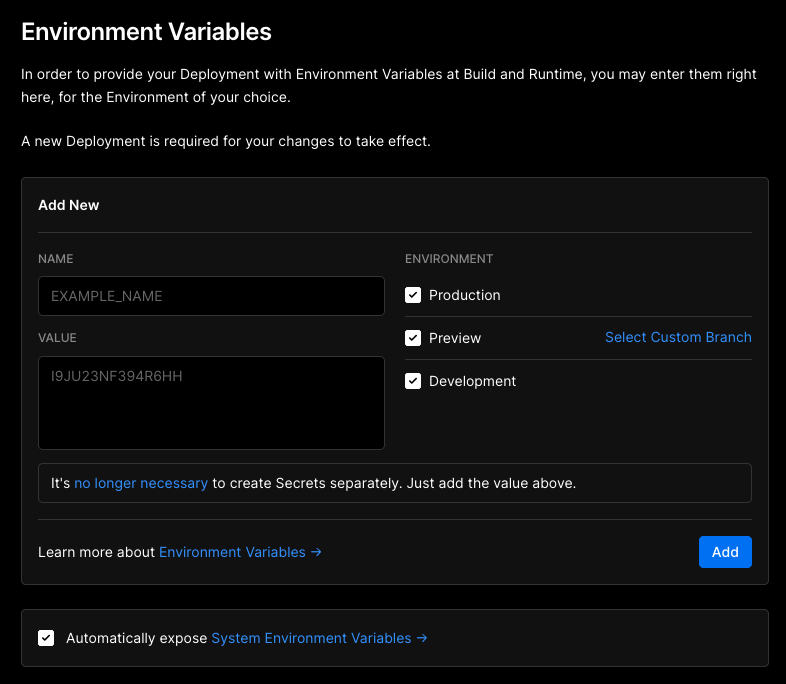Click the NAME input field

pos(211,296)
